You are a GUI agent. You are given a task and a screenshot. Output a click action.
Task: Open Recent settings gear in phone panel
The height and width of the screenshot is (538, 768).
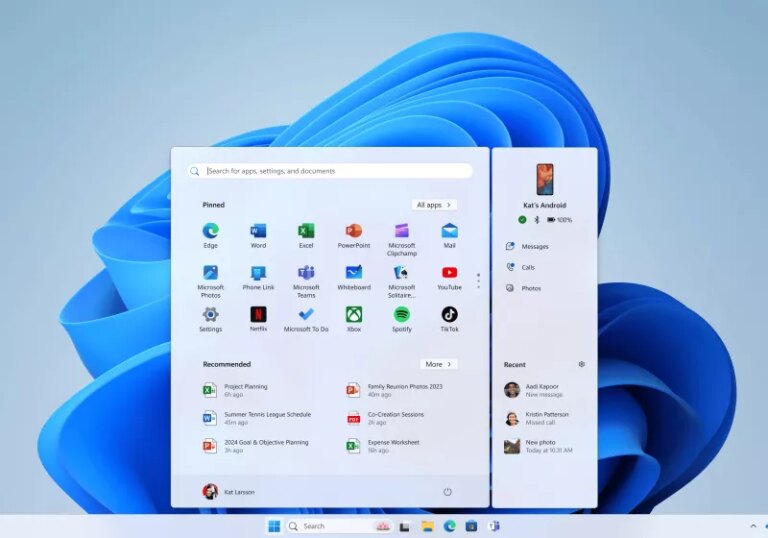tap(582, 365)
